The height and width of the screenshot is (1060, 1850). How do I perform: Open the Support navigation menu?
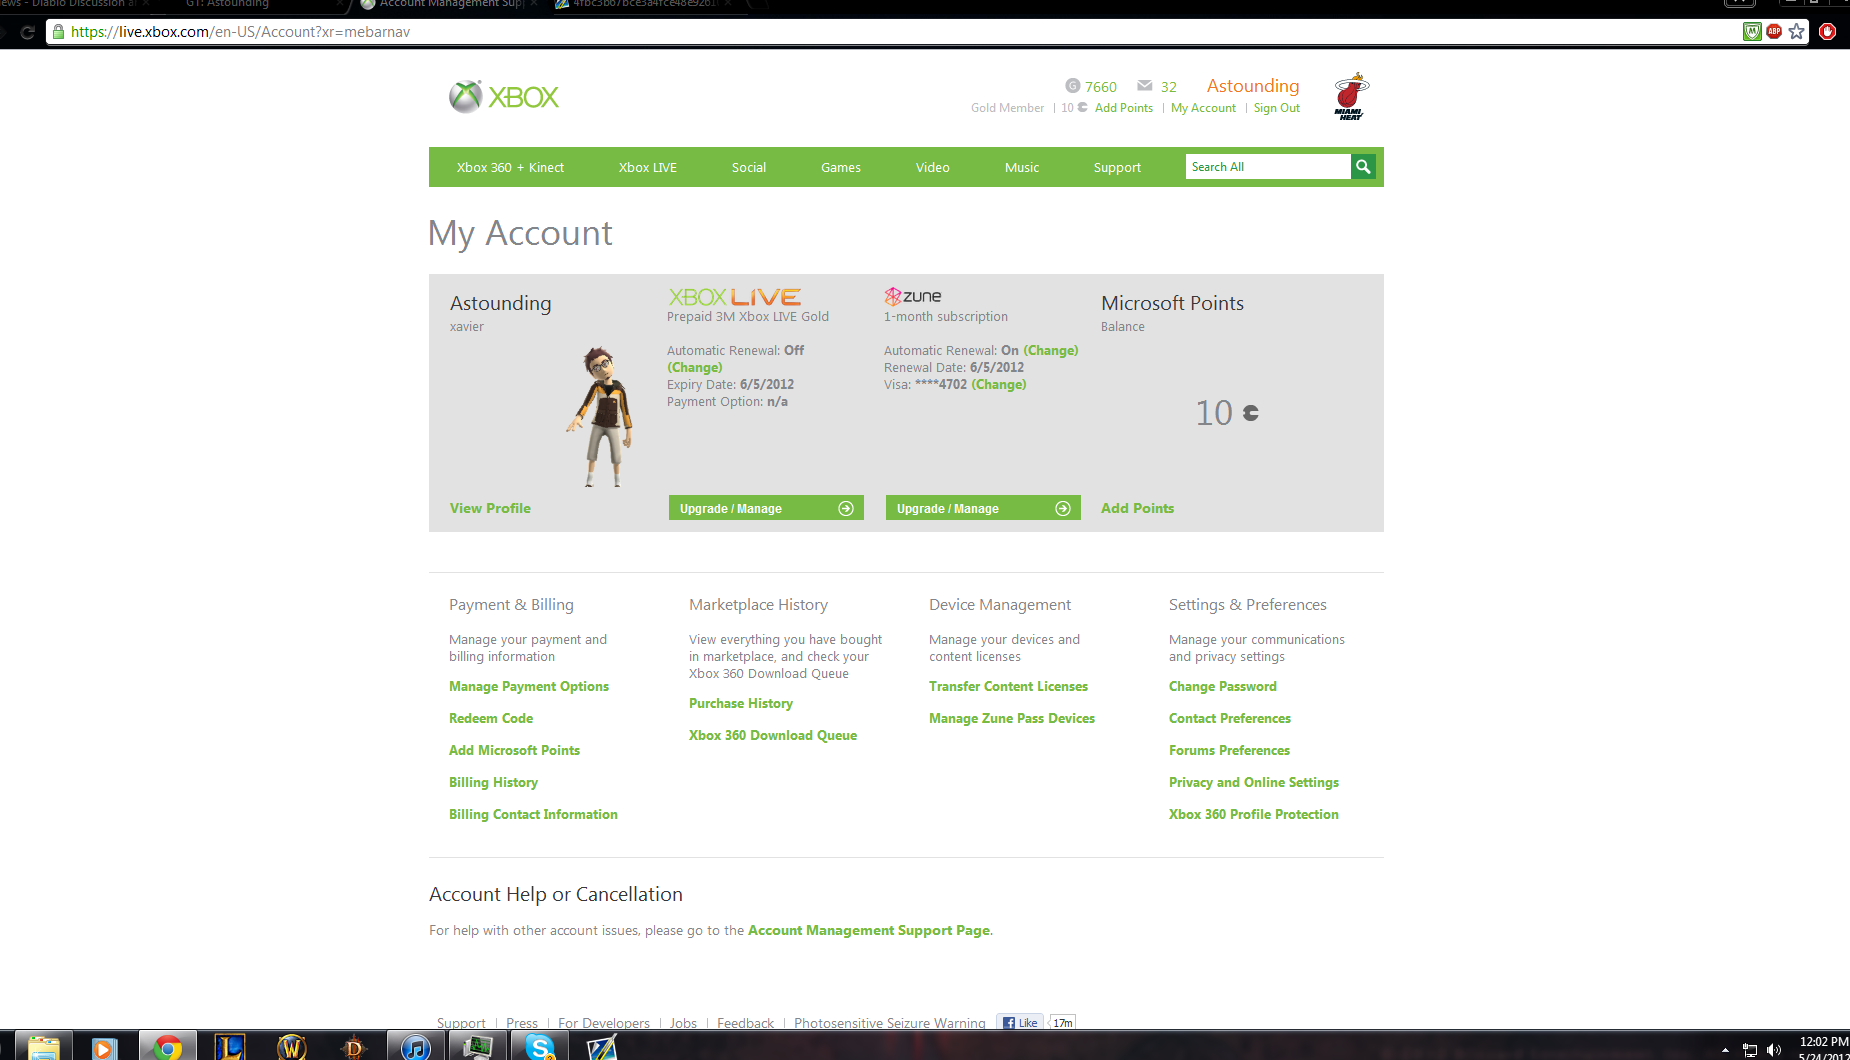click(1117, 167)
